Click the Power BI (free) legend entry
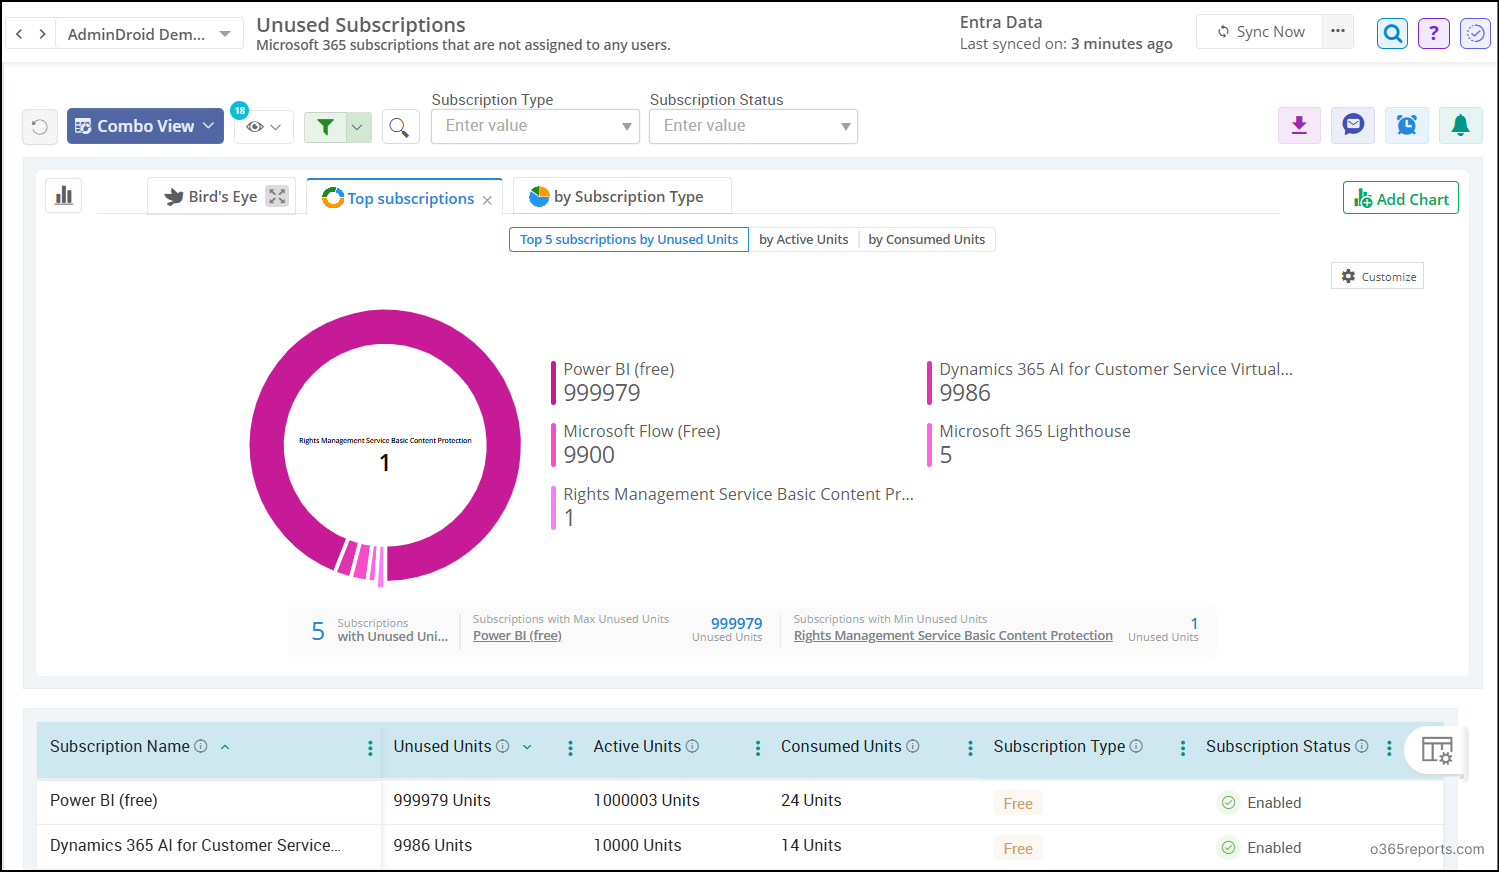 613,382
